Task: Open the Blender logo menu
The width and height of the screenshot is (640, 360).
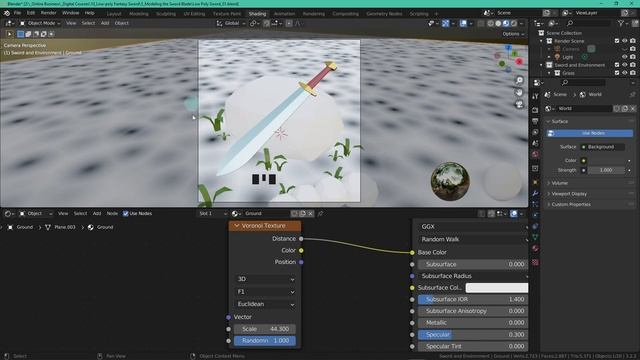Action: (7, 13)
